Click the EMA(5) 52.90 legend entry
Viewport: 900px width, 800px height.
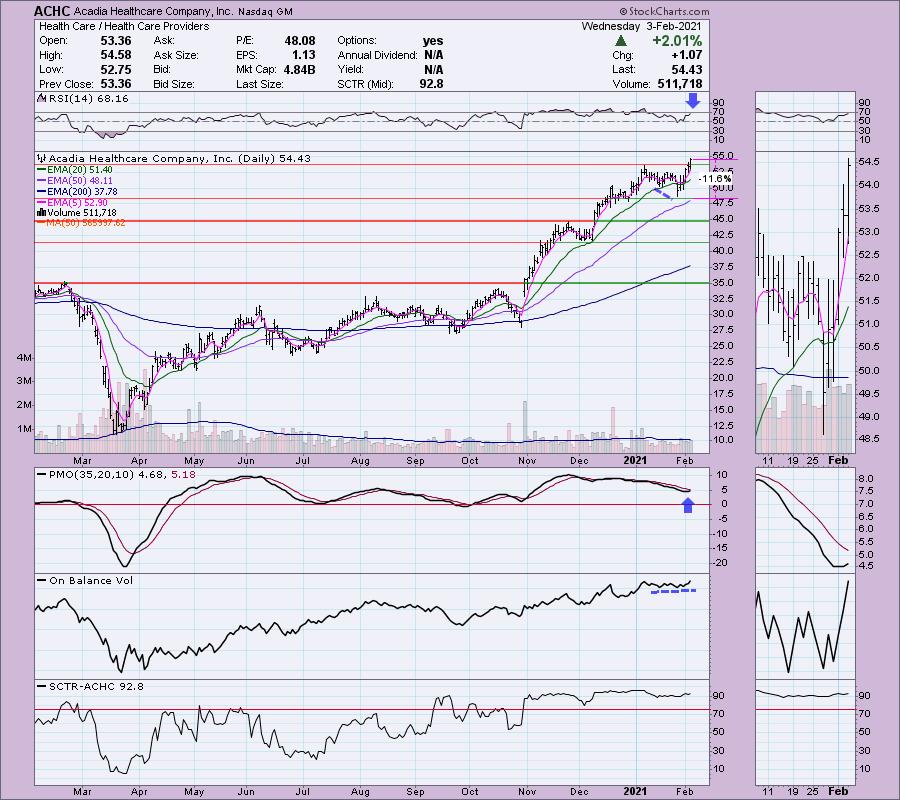point(78,203)
